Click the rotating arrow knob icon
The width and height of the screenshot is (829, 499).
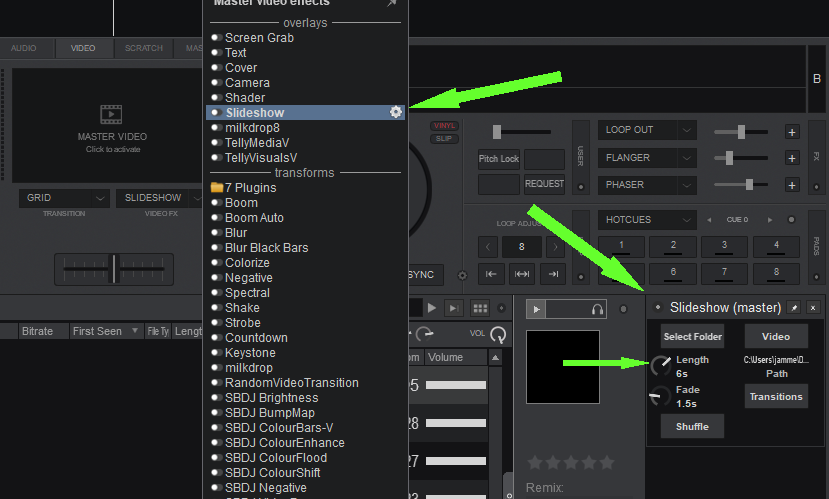tap(424, 334)
